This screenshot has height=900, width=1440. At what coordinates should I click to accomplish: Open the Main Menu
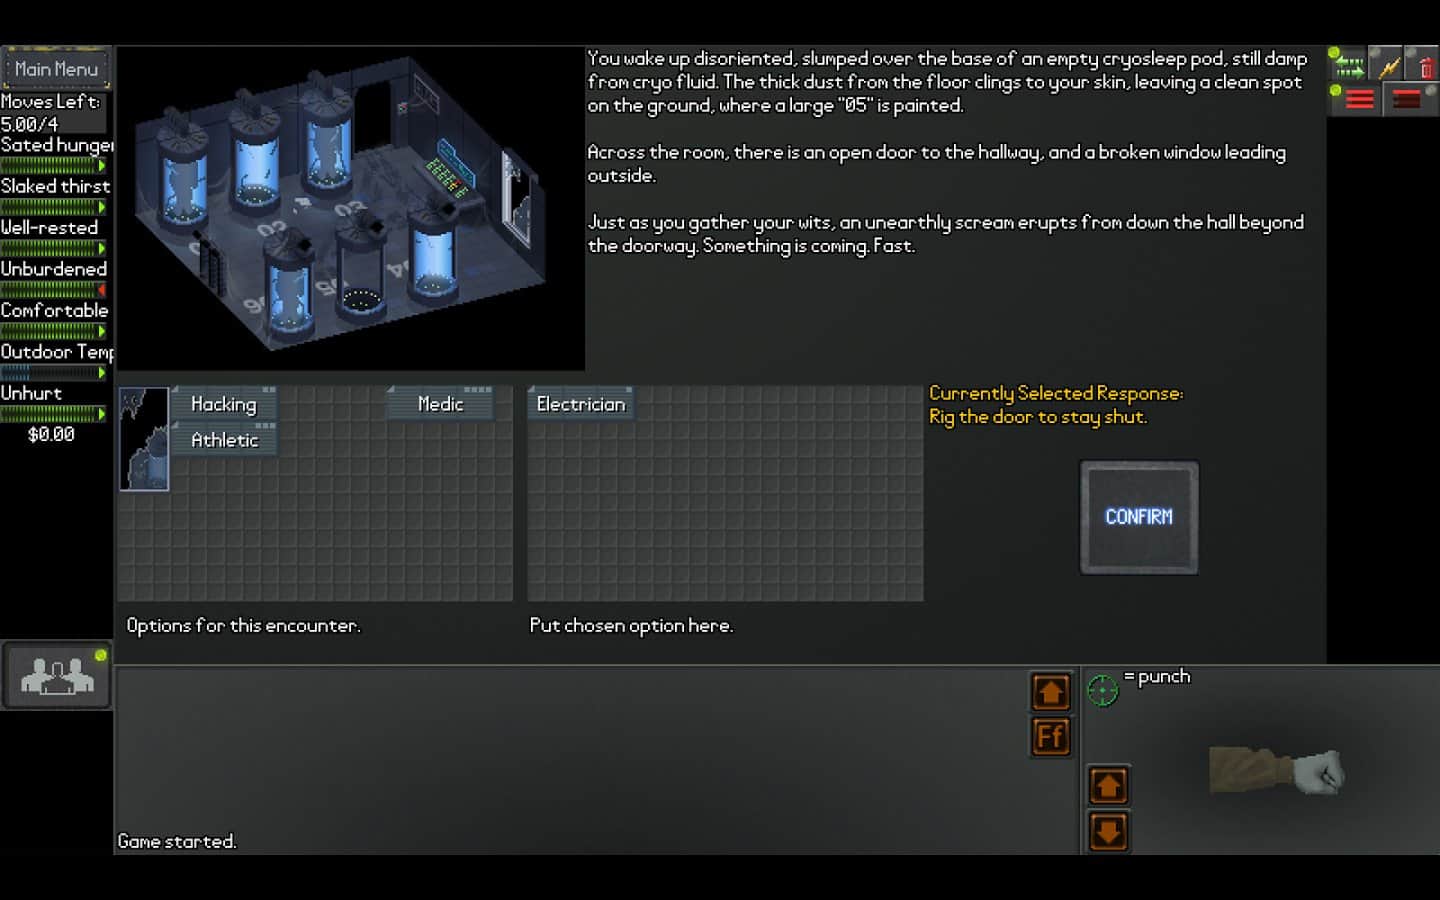pyautogui.click(x=56, y=69)
